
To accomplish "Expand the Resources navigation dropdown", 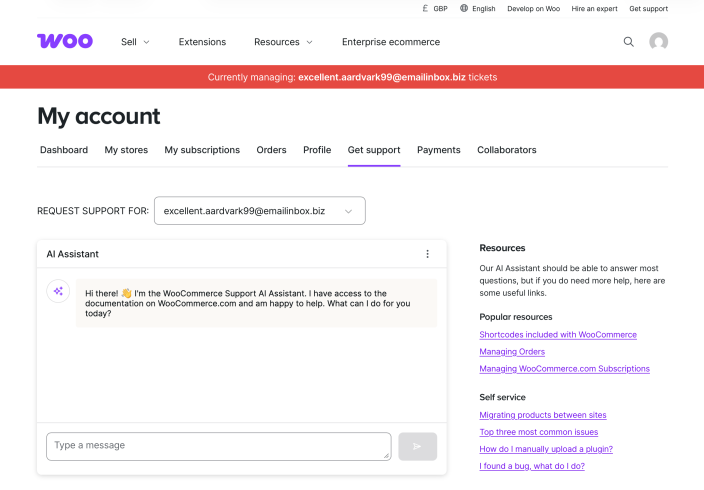I will [283, 42].
